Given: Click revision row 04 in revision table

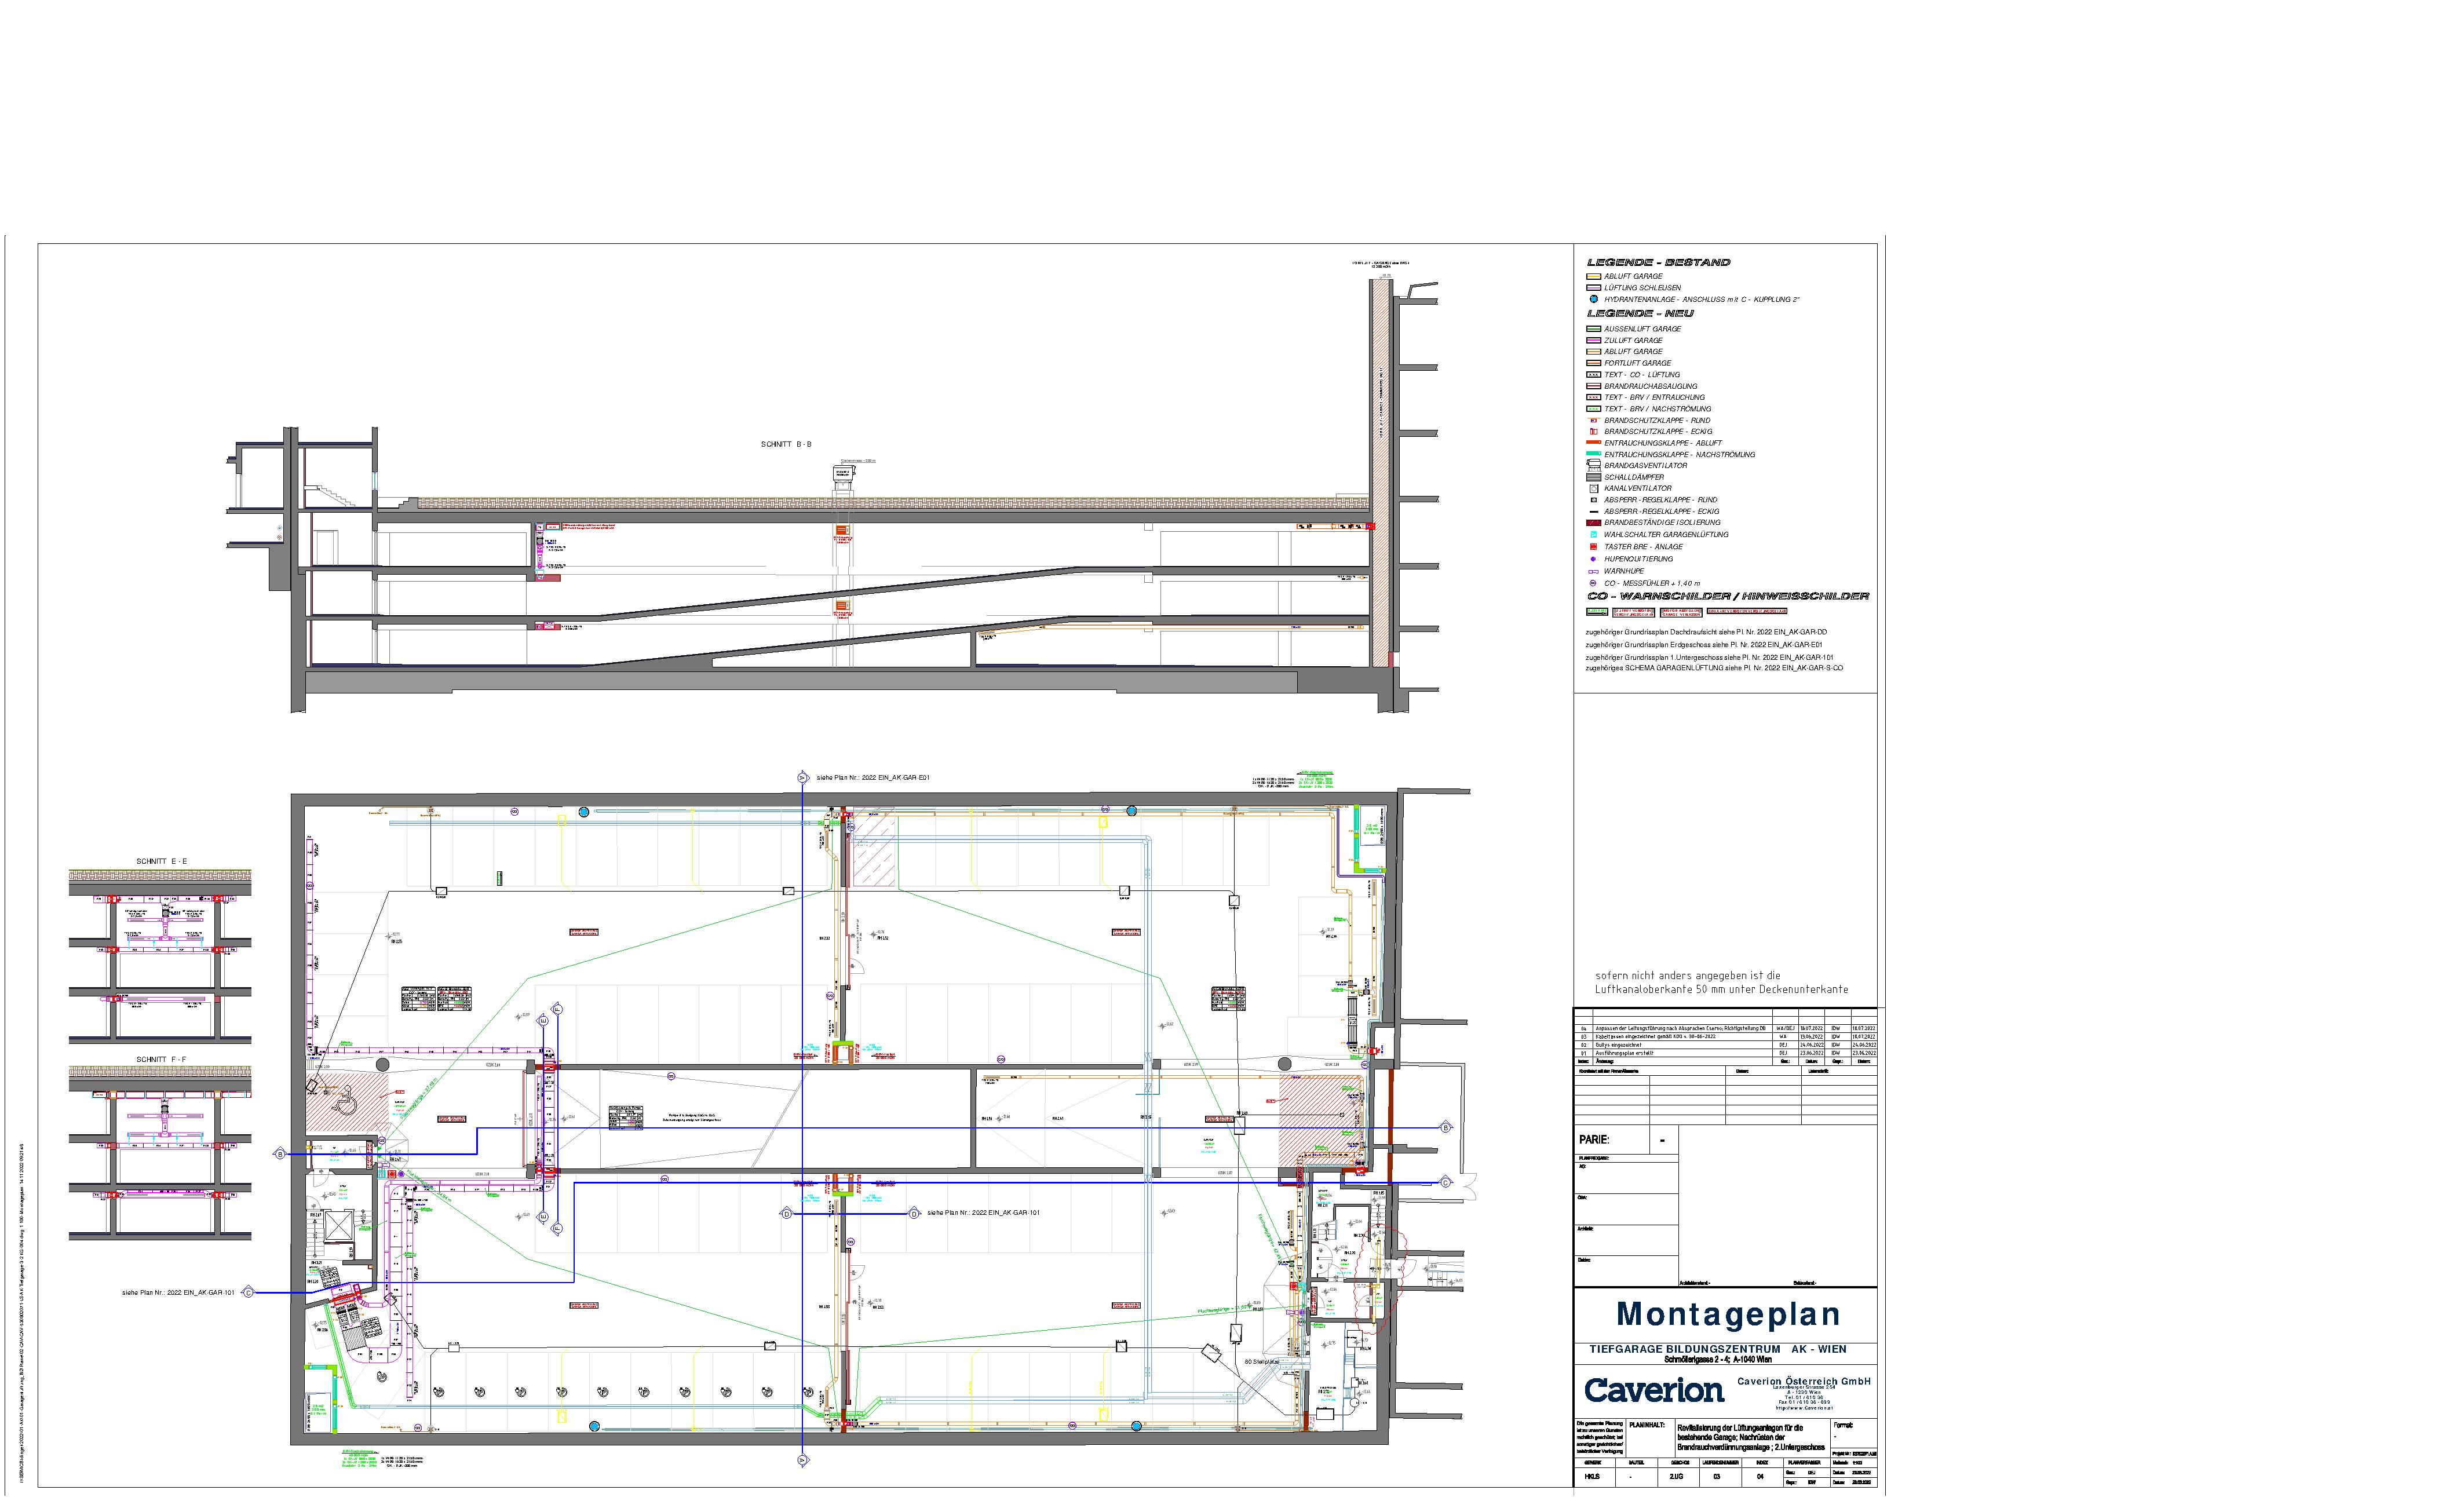Looking at the screenshot, I should pos(1680,1028).
